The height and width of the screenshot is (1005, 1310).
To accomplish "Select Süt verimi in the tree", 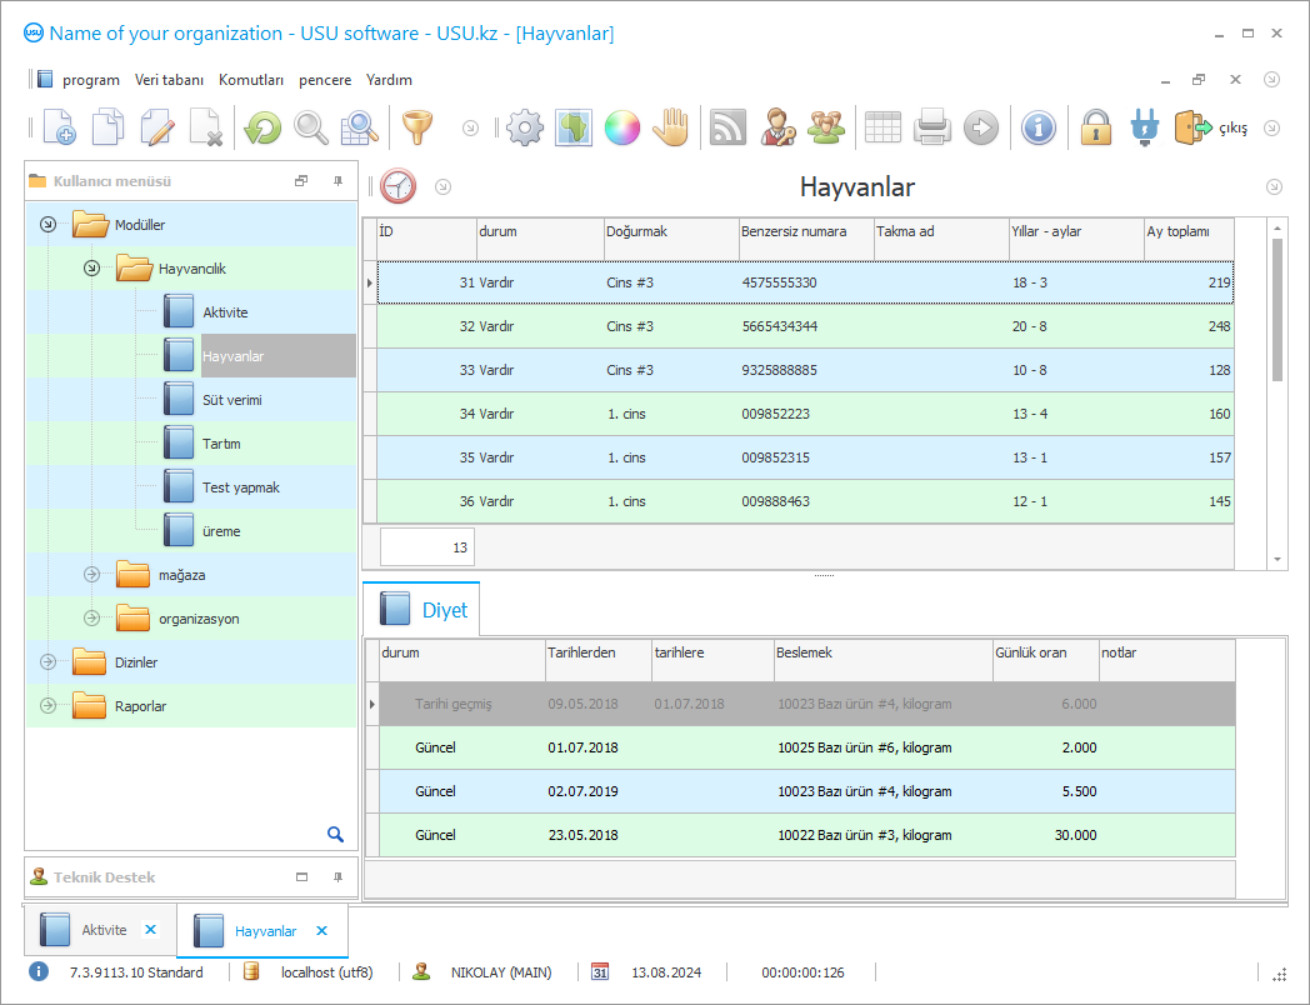I will click(x=232, y=400).
